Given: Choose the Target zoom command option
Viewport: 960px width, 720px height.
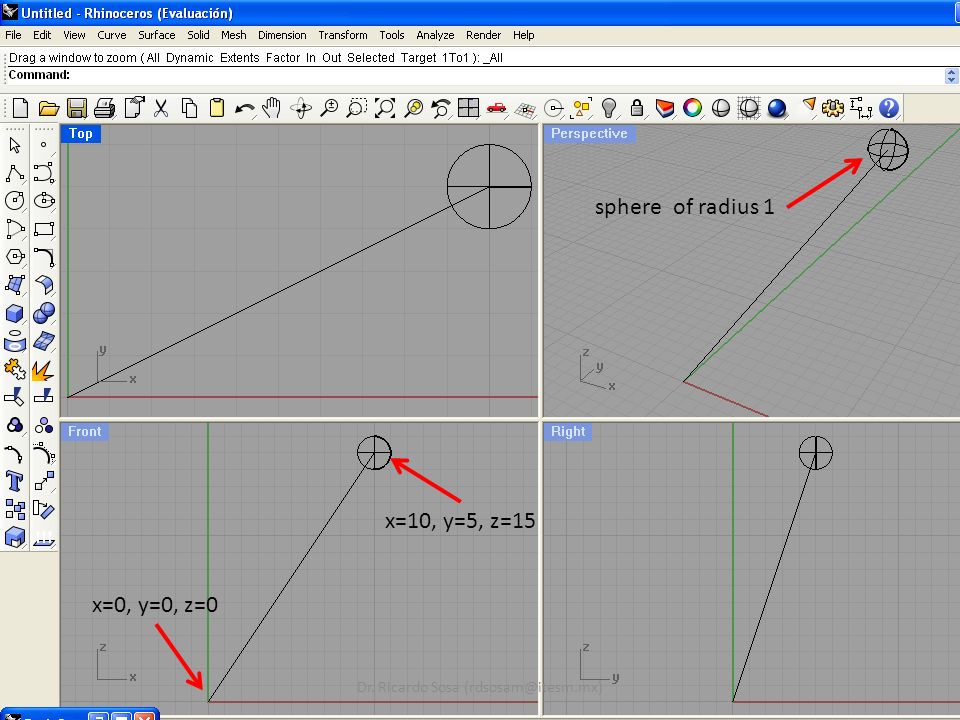Looking at the screenshot, I should (419, 58).
